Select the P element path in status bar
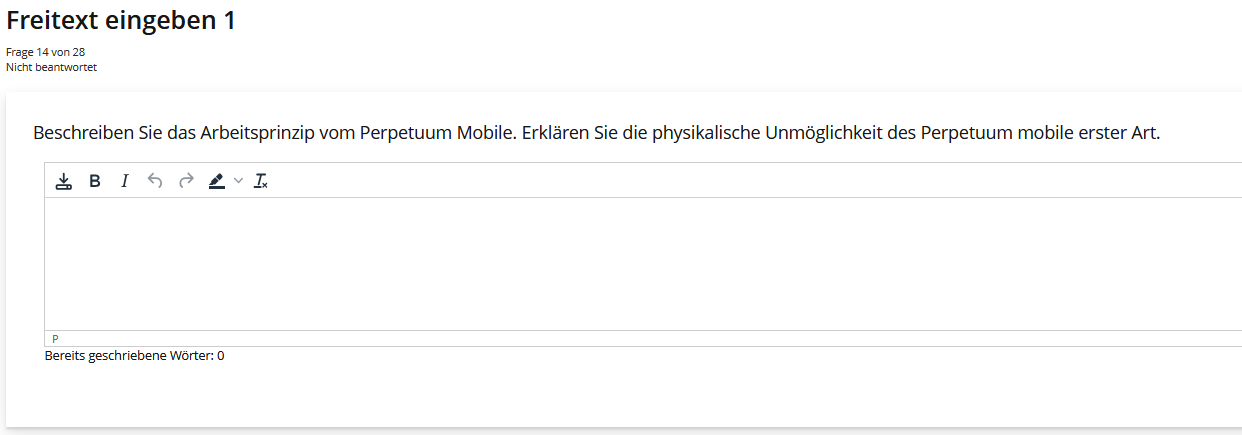The width and height of the screenshot is (1242, 435). tap(55, 339)
